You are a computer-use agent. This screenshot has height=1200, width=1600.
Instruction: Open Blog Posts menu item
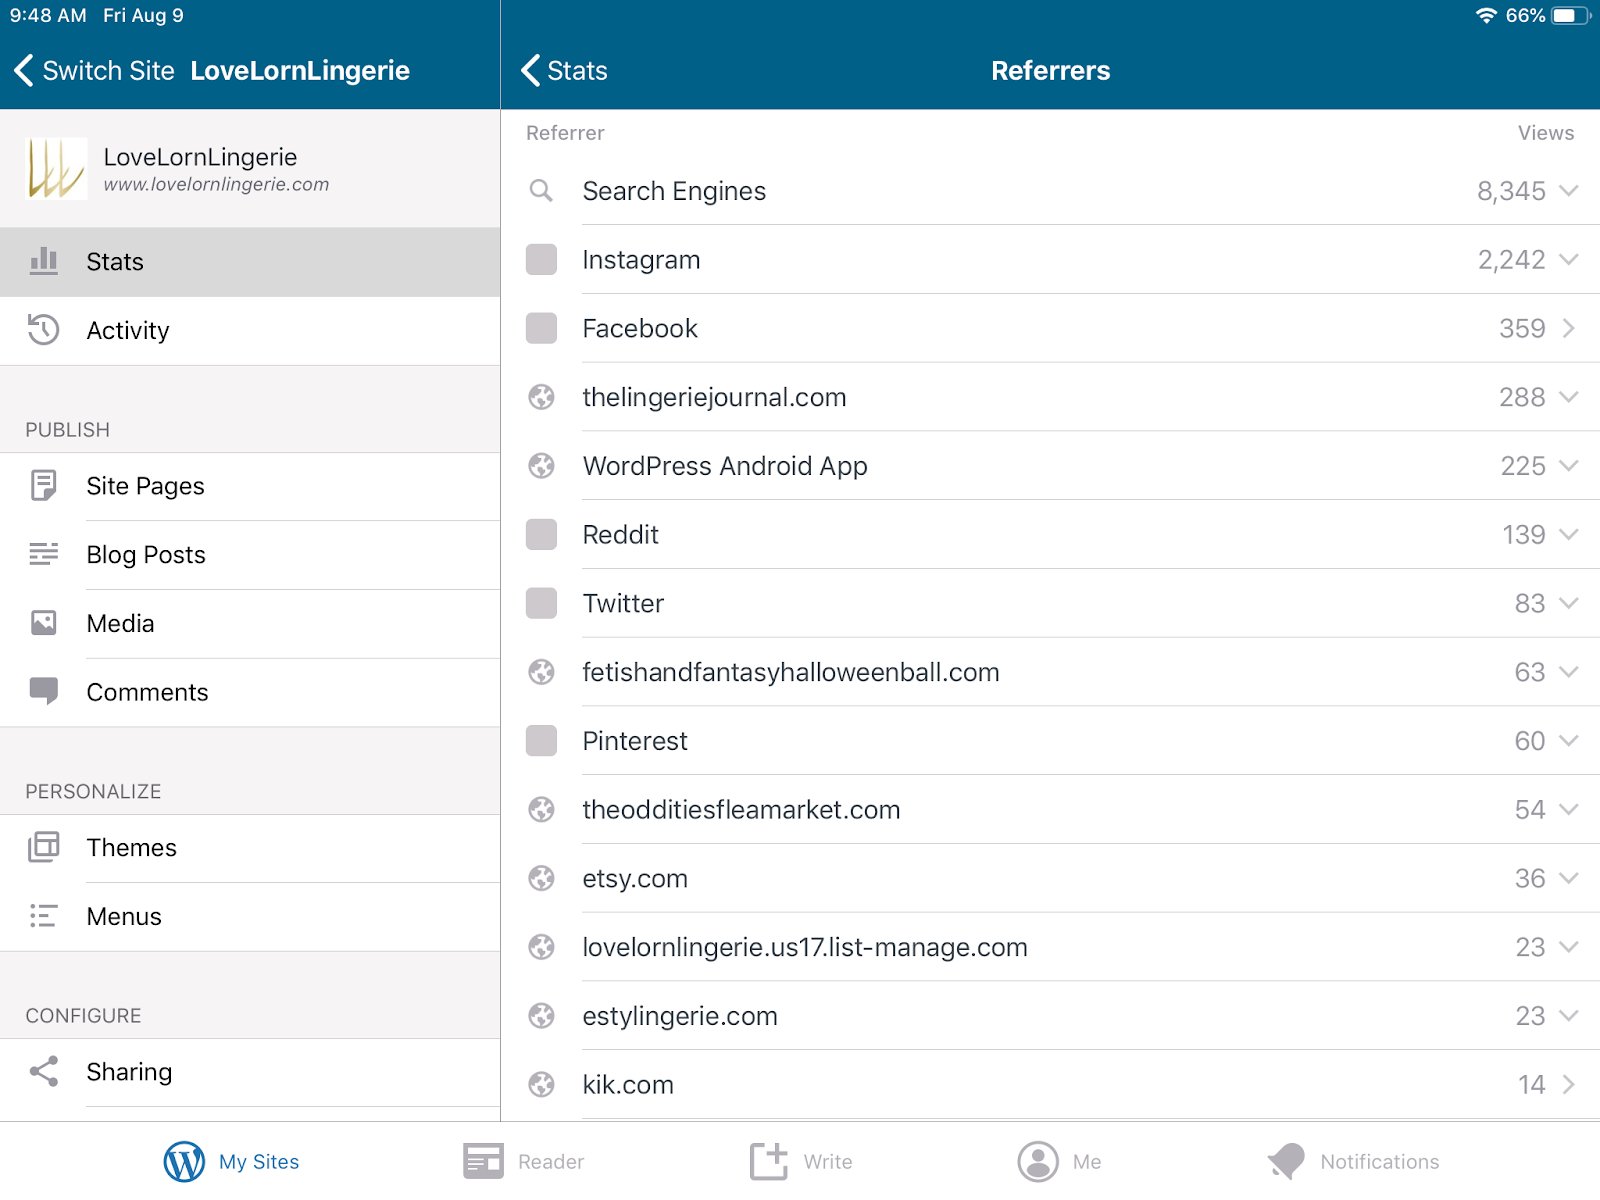point(250,555)
